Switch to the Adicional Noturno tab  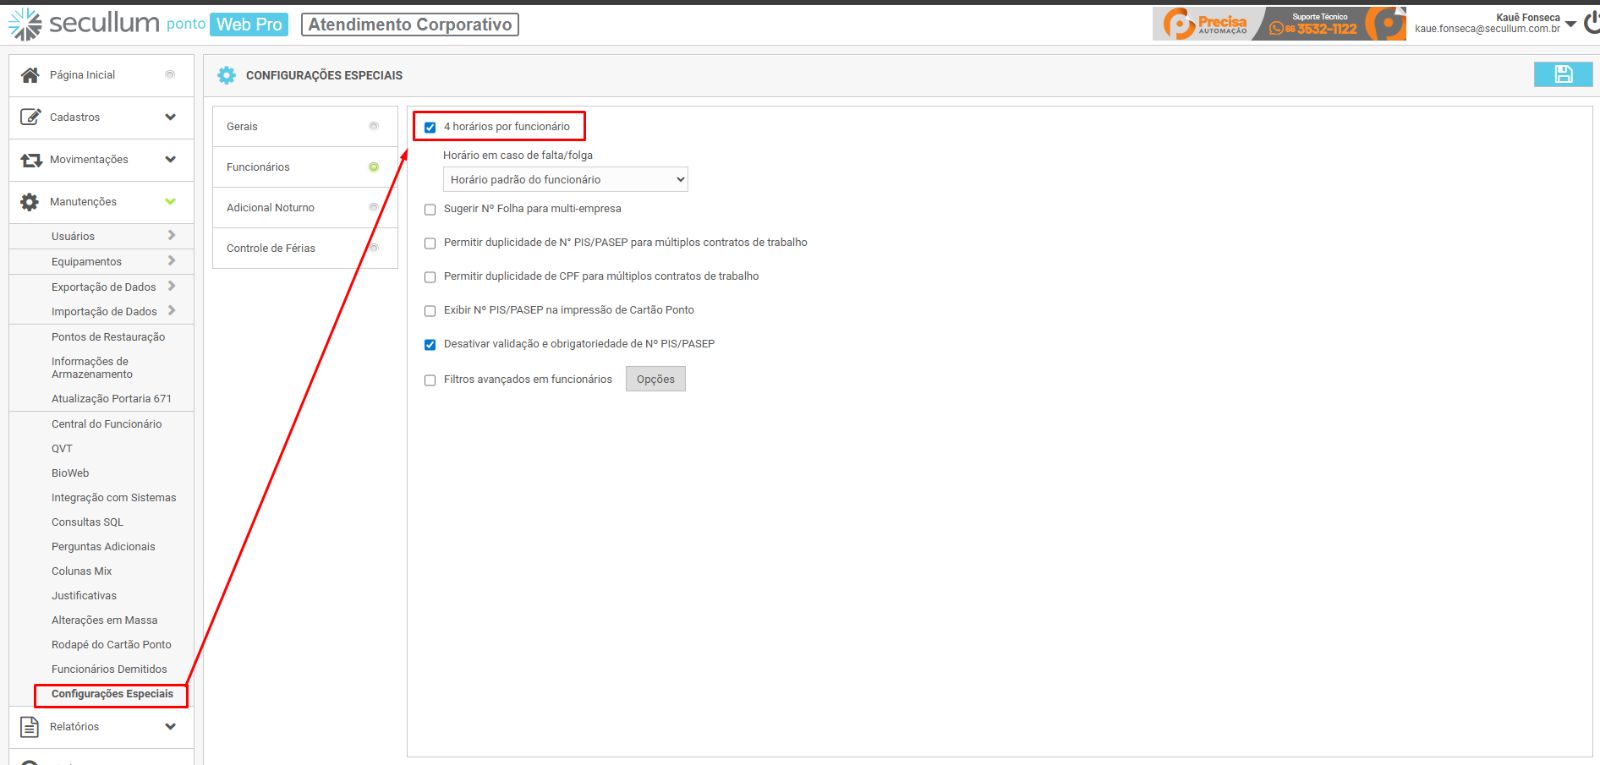pyautogui.click(x=270, y=208)
